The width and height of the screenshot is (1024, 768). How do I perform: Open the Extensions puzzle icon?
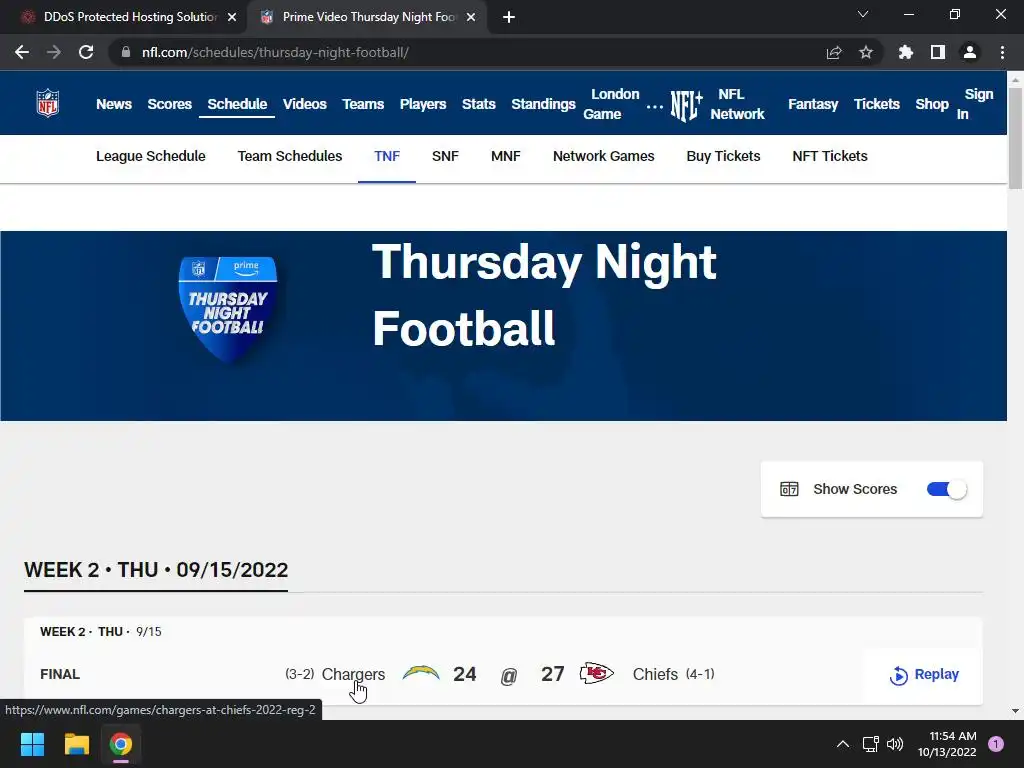[x=906, y=52]
